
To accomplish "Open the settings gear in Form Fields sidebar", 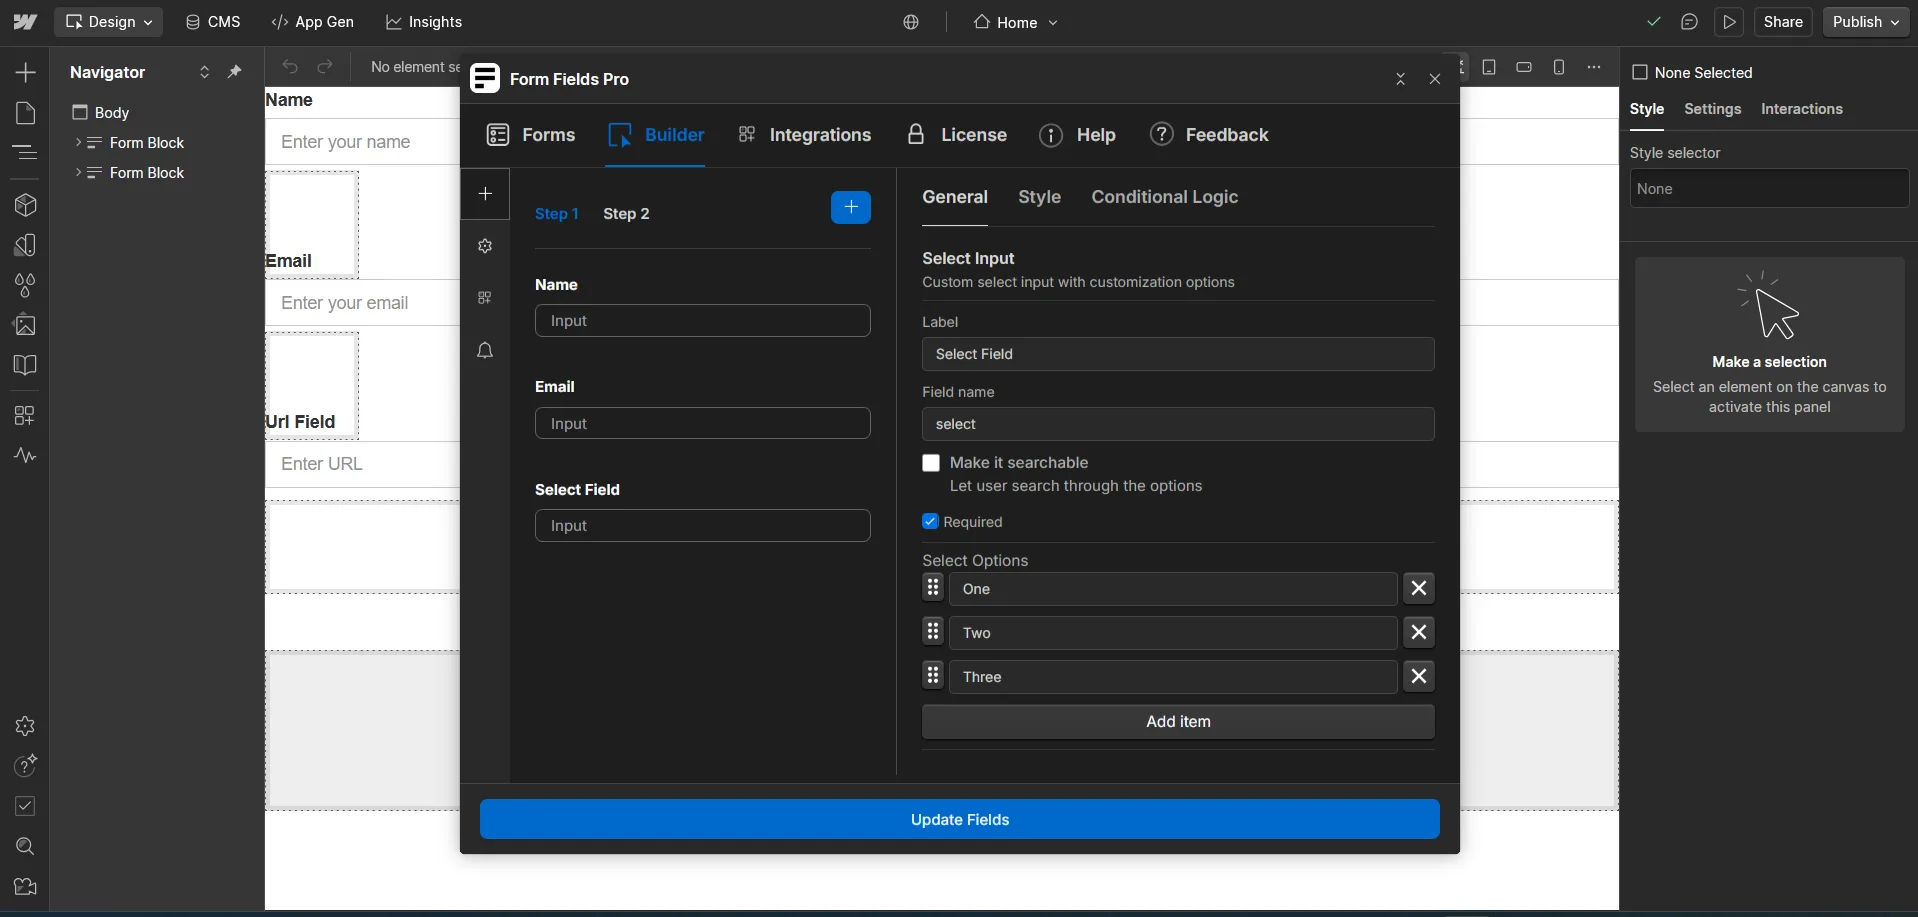I will (x=485, y=246).
